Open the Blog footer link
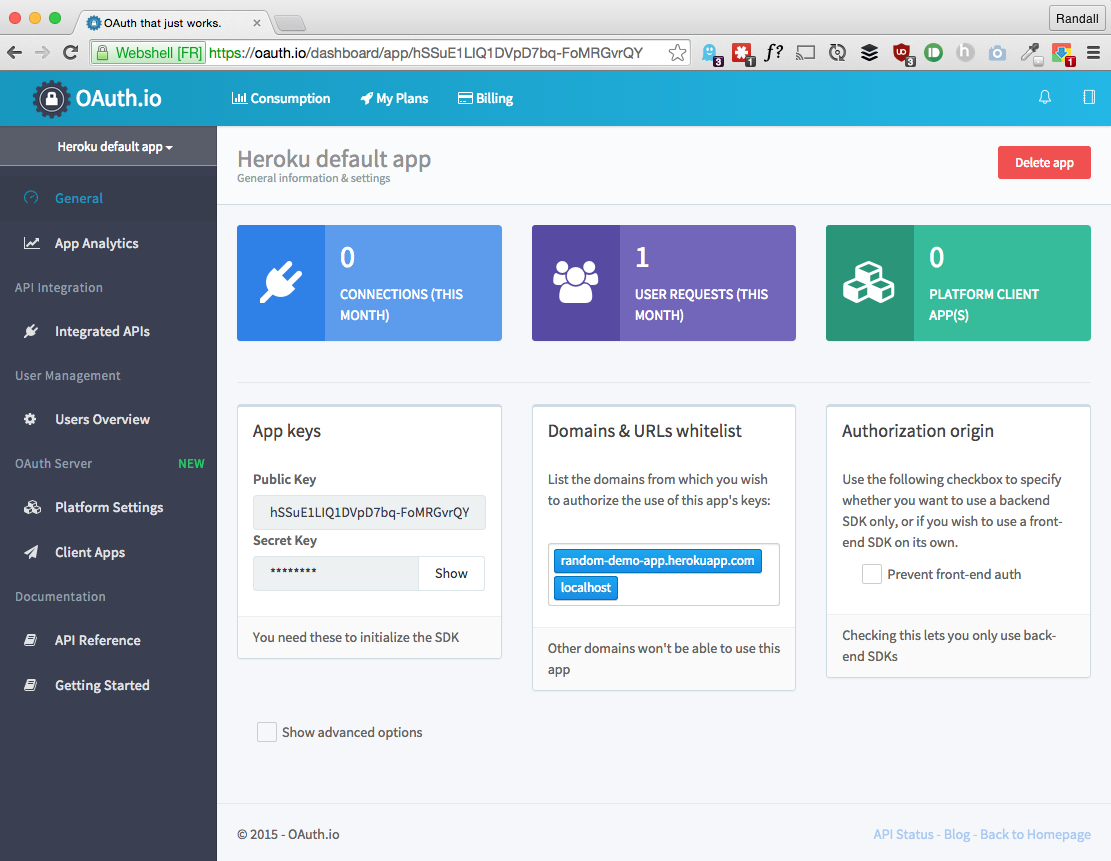1111x861 pixels. pyautogui.click(x=957, y=834)
